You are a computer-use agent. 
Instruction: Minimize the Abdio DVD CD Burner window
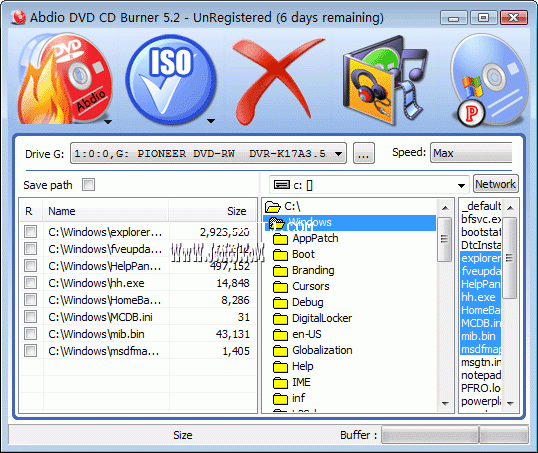point(453,18)
